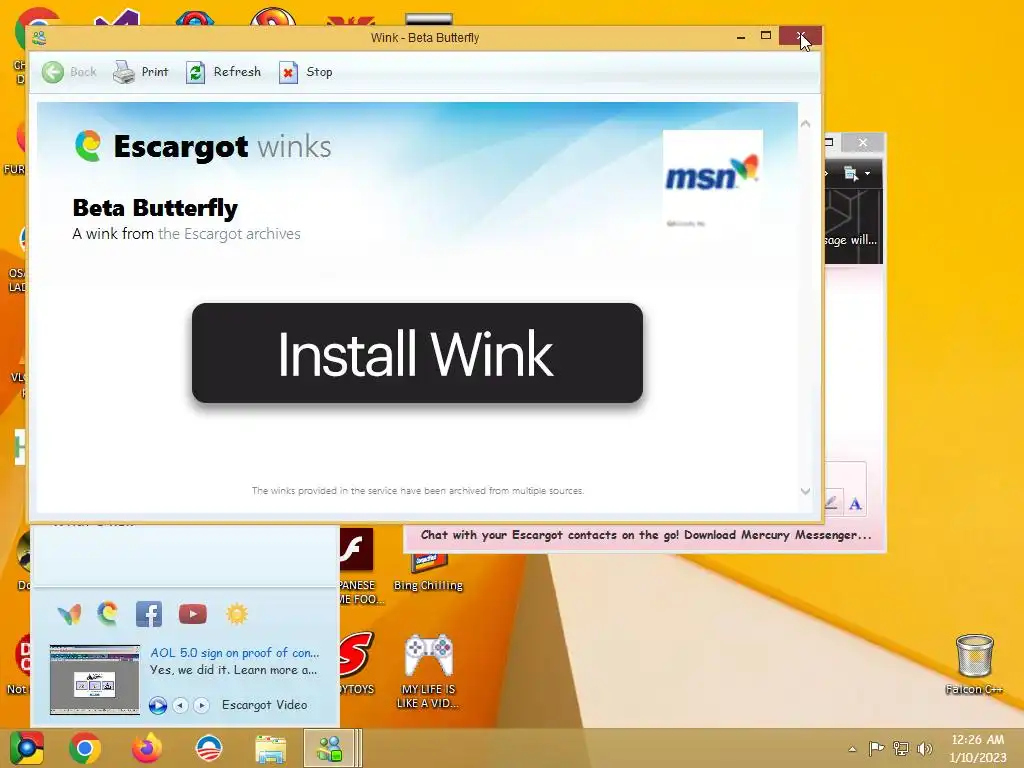Open network tray icon
Image resolution: width=1024 pixels, height=768 pixels.
coord(901,748)
